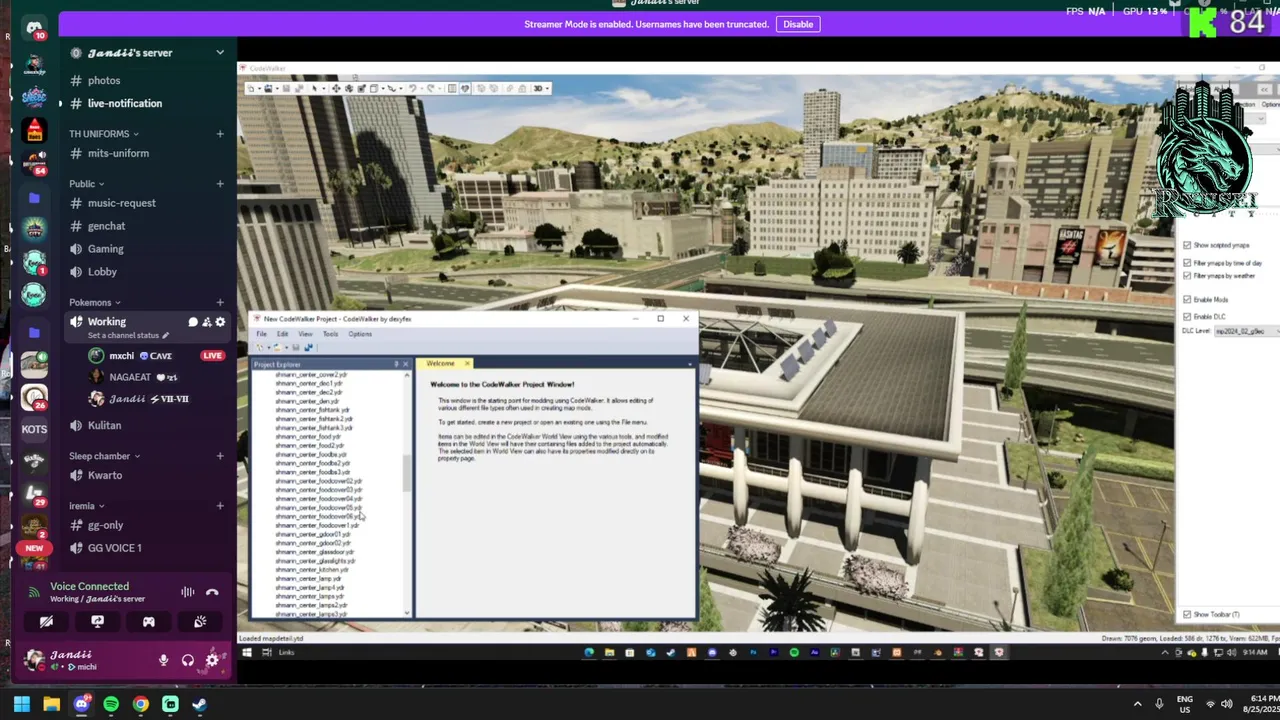Collapse the iremia category

[86, 506]
